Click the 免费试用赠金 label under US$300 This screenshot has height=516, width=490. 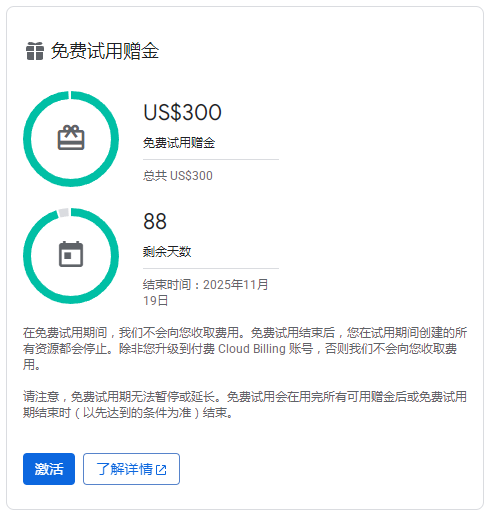pos(179,143)
